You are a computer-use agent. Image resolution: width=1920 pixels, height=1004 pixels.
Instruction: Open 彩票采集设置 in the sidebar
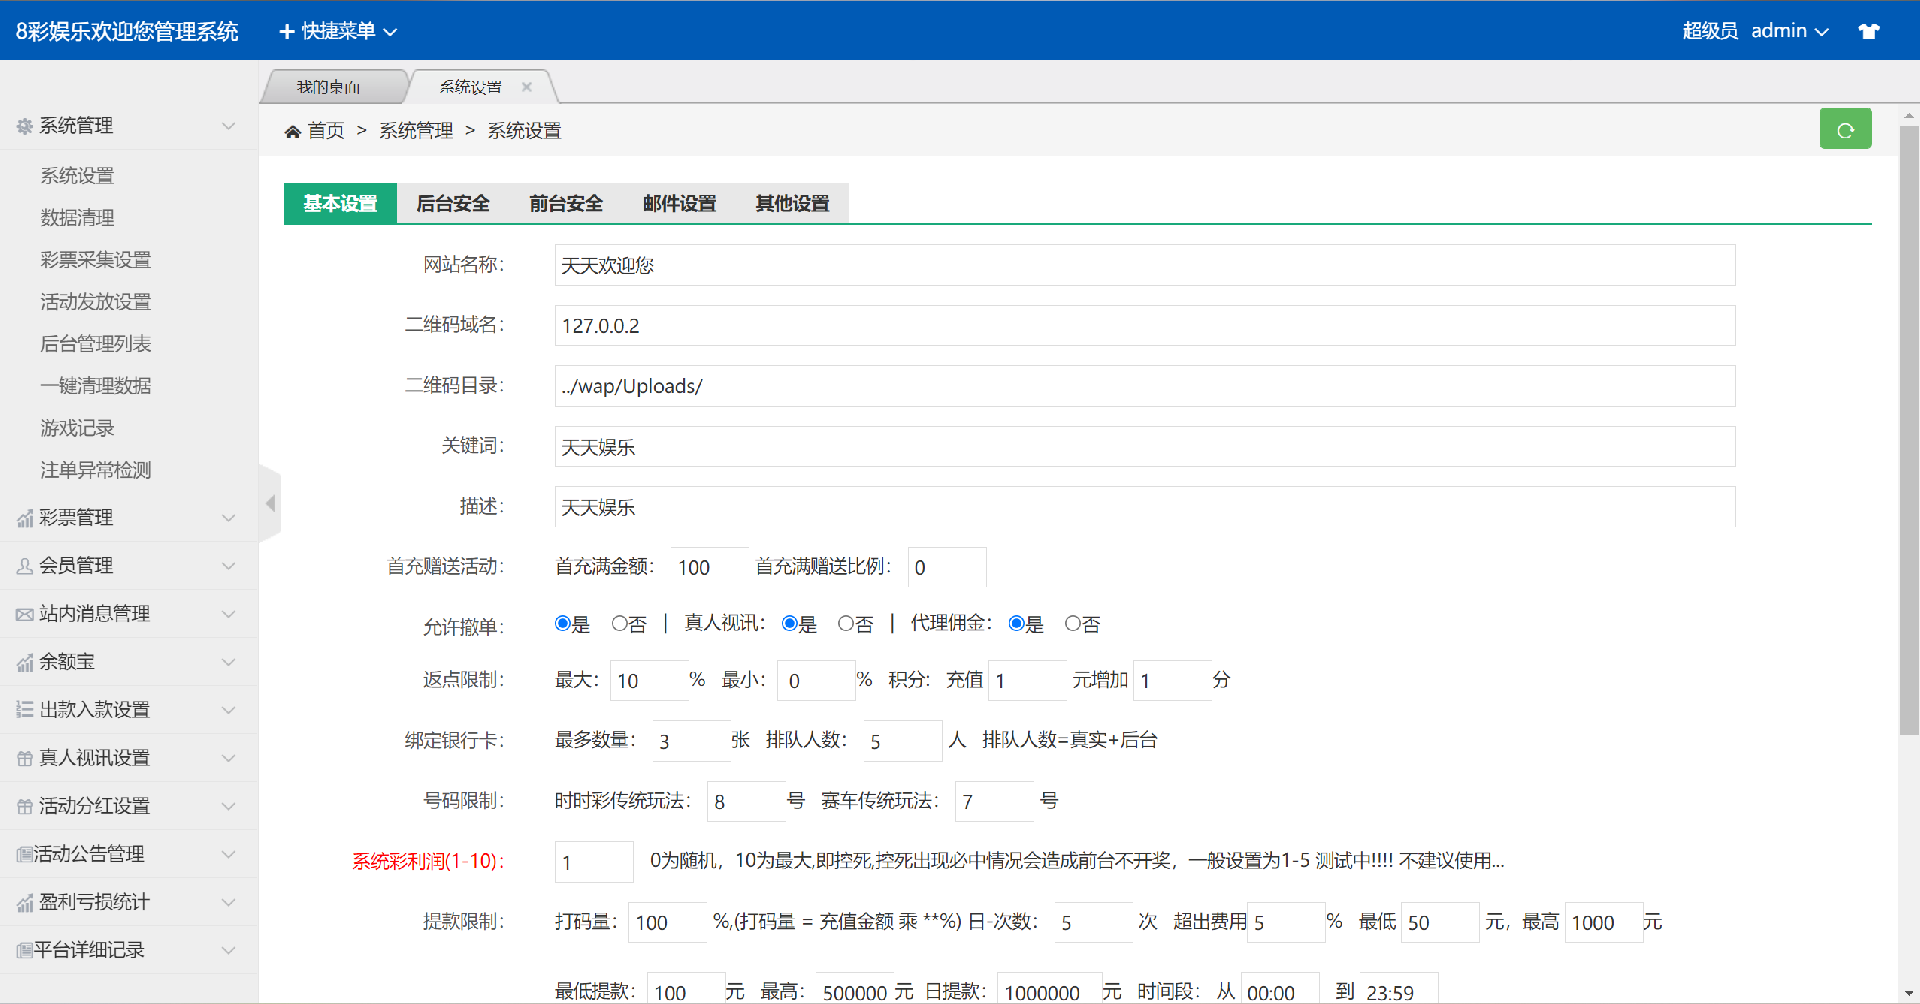(95, 260)
